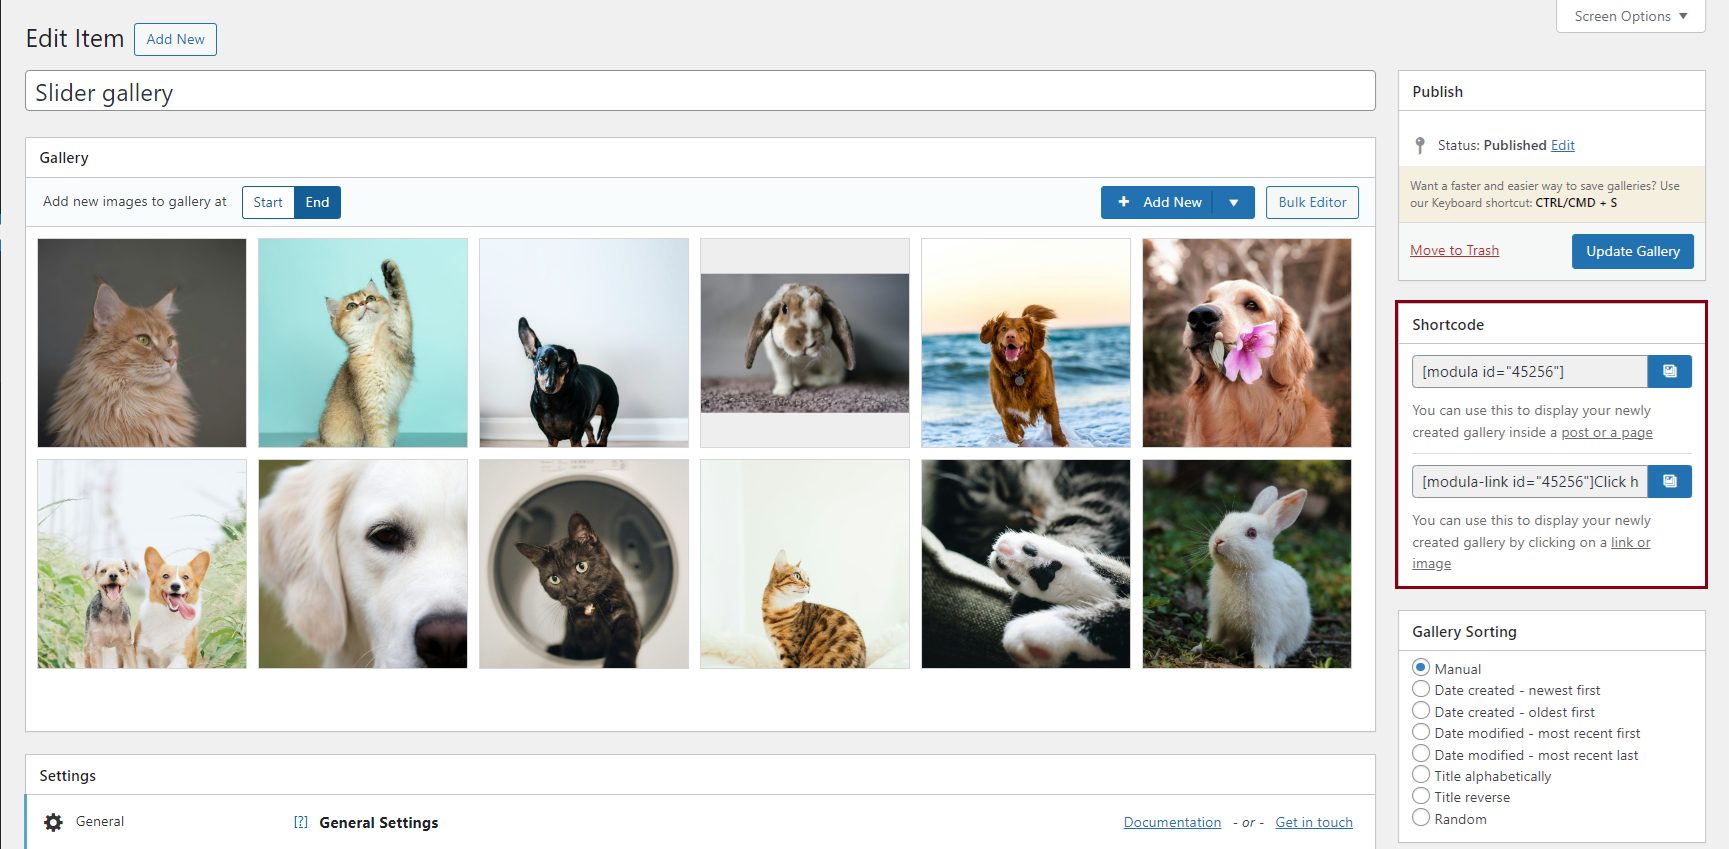This screenshot has width=1729, height=849.
Task: Expand Screen Options panel
Action: pos(1630,16)
